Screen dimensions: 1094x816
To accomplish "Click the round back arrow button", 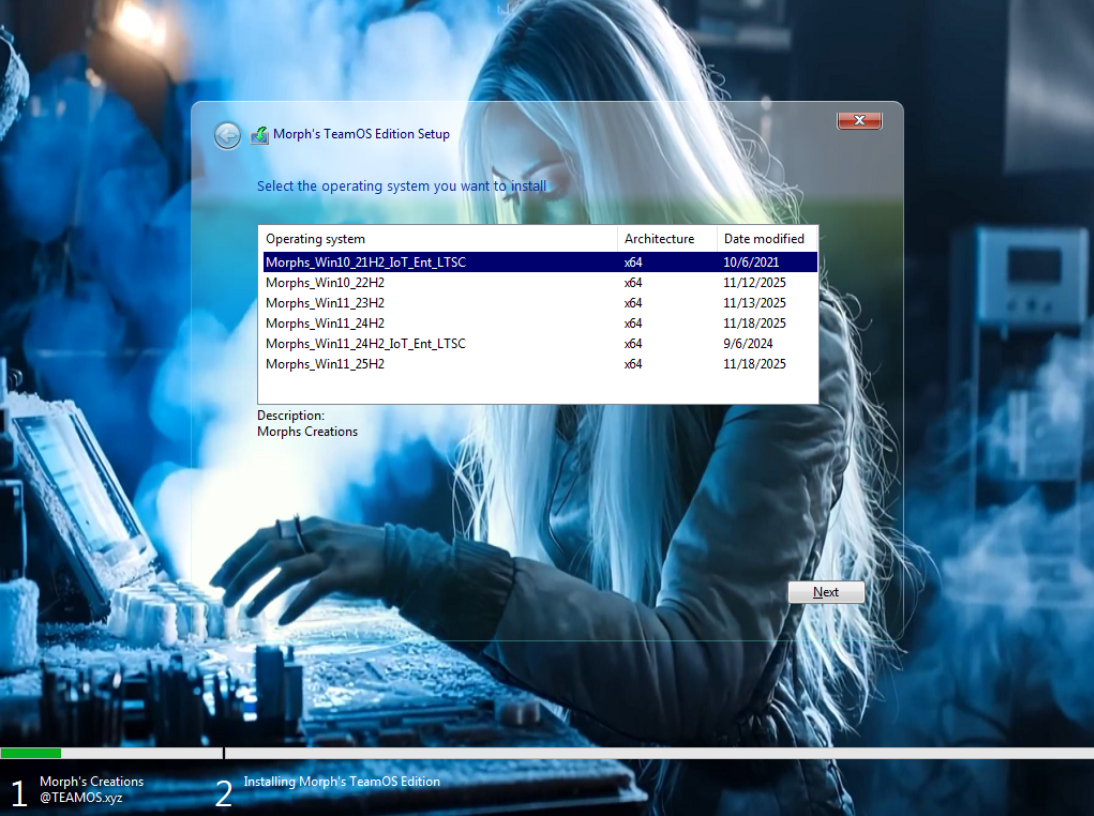I will tap(227, 135).
